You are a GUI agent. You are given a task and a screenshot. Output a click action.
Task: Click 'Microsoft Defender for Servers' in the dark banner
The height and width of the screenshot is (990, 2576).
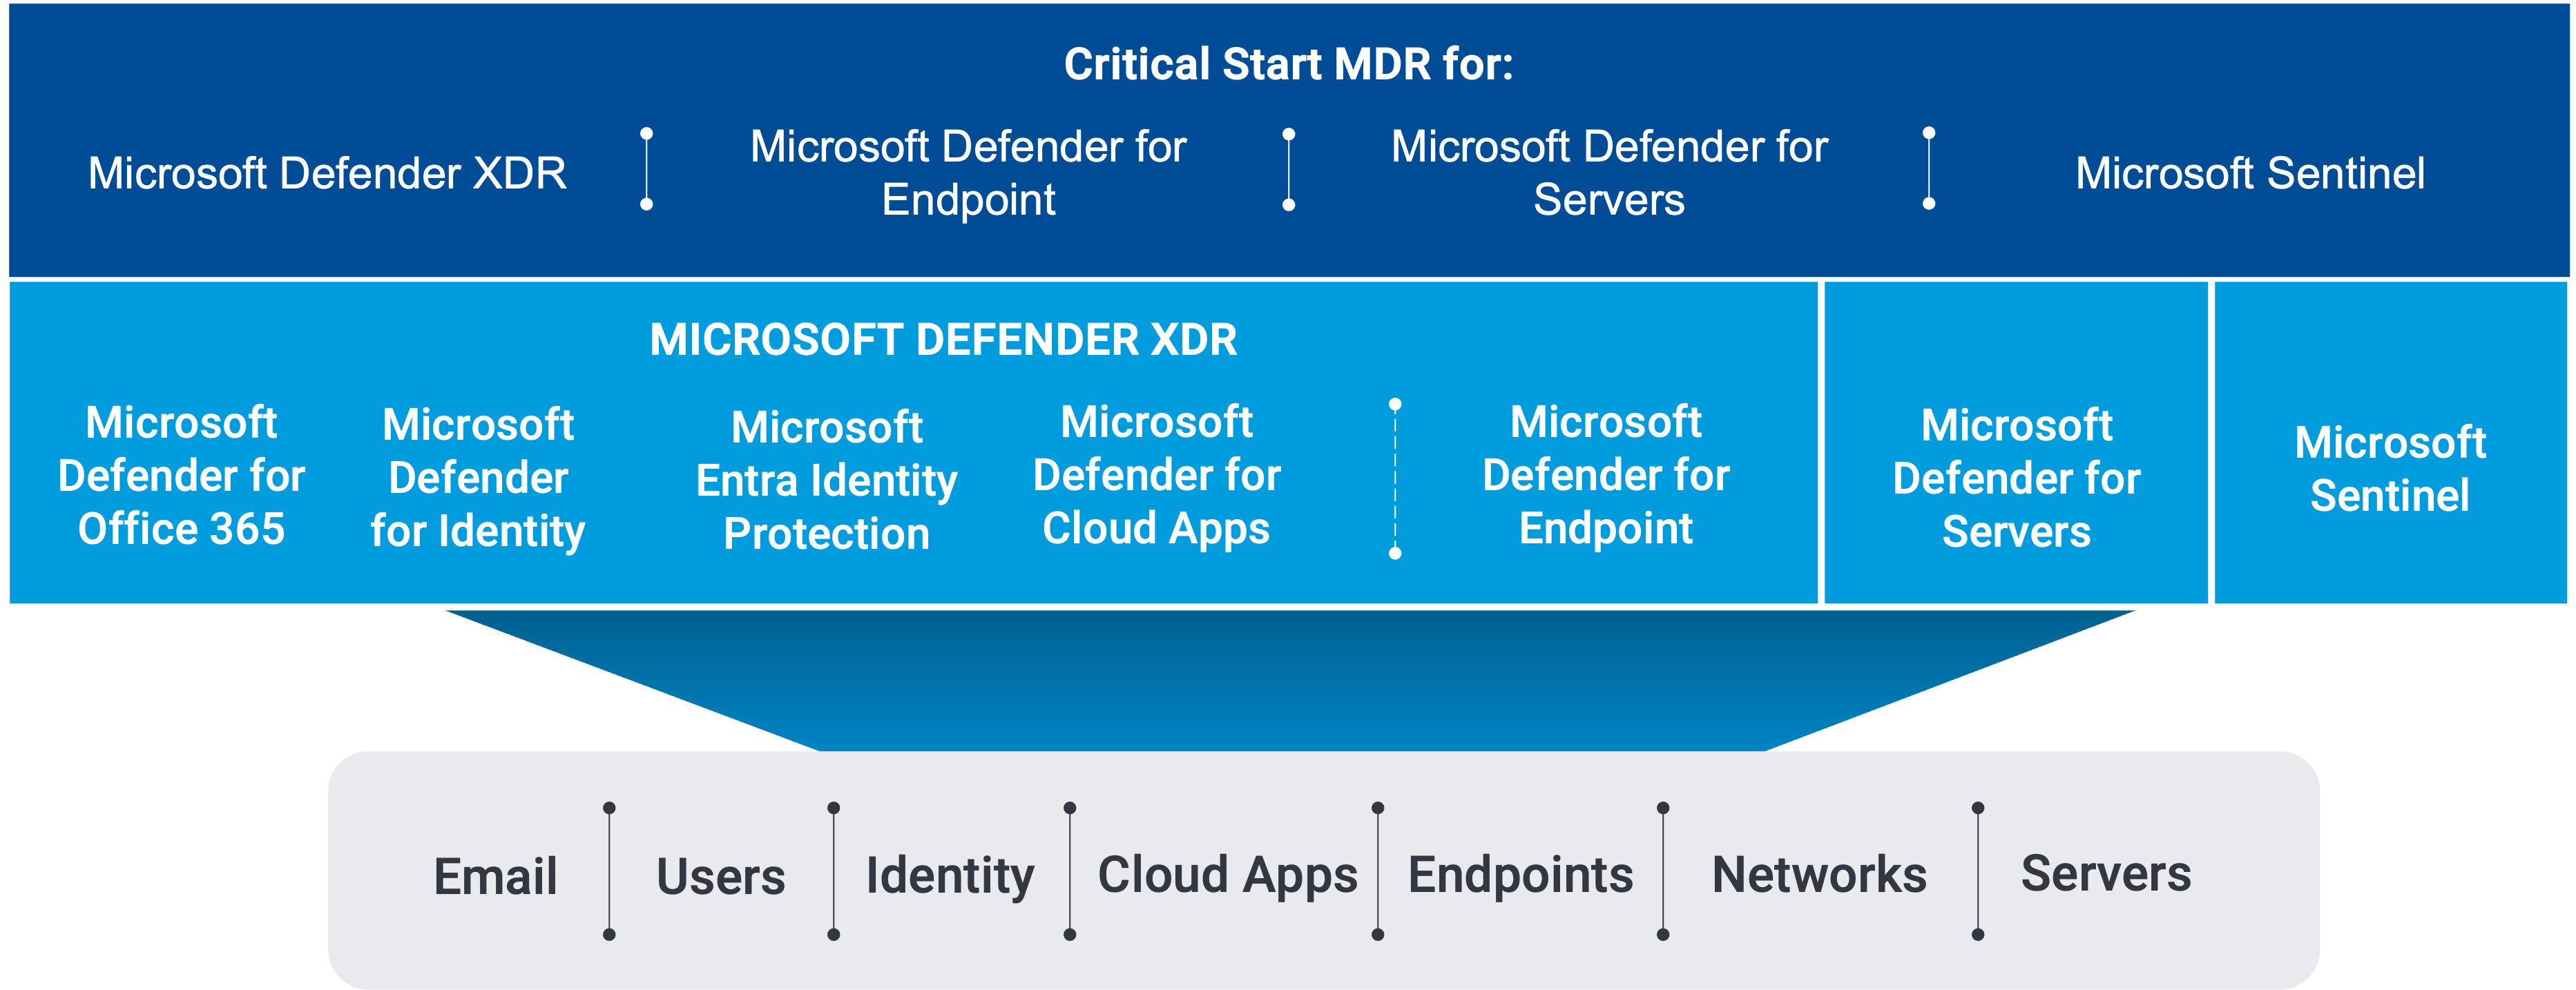click(x=1609, y=173)
